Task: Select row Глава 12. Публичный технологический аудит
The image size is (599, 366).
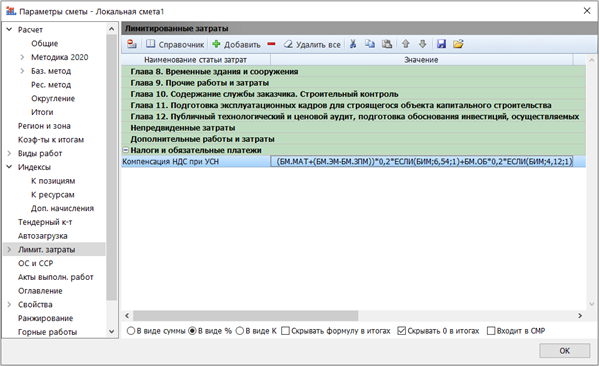Action: coord(353,117)
